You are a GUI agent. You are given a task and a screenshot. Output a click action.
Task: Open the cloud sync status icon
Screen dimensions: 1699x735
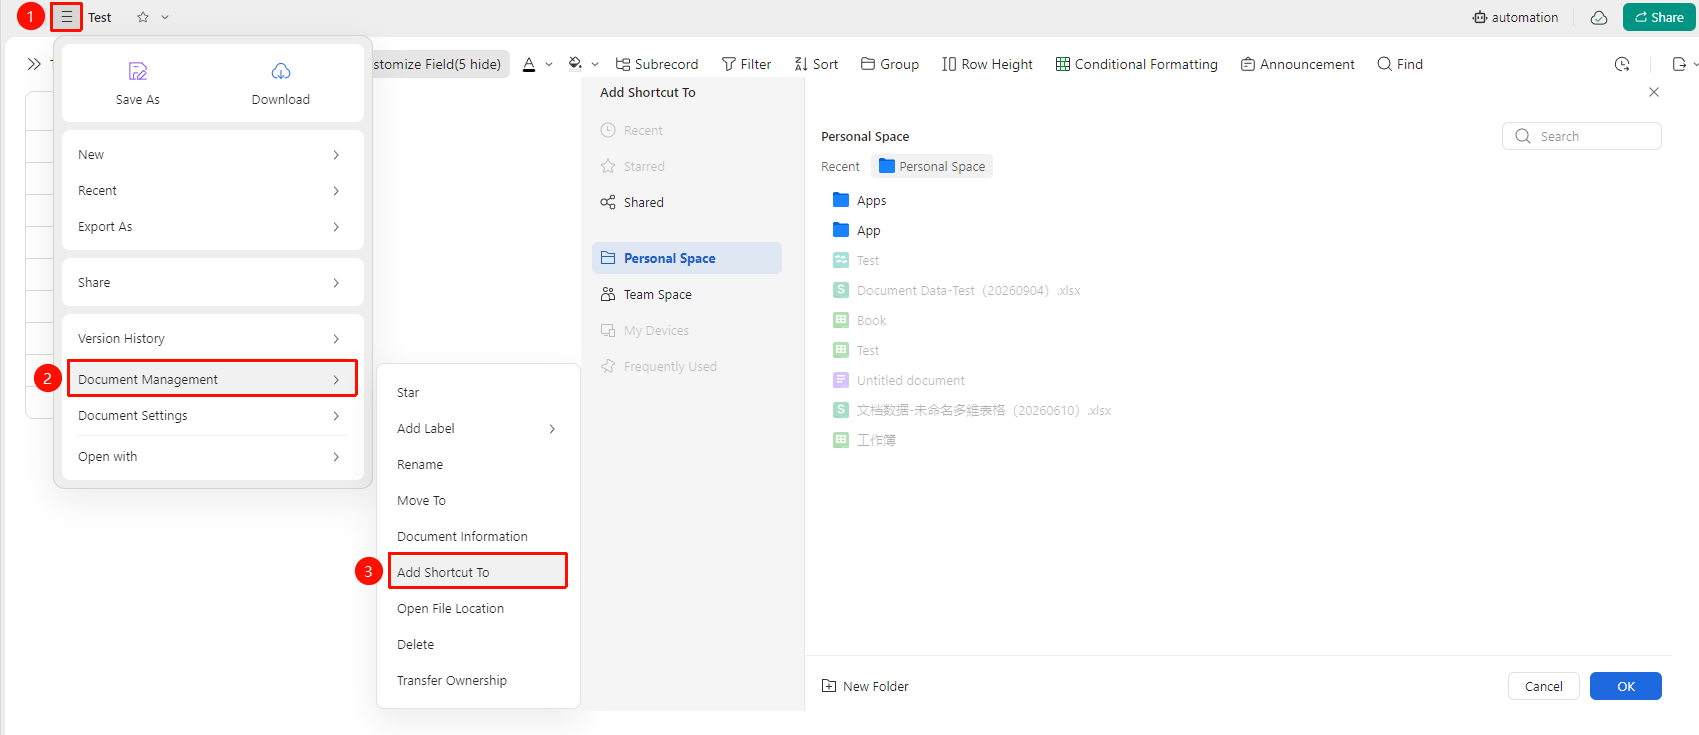tap(1599, 17)
